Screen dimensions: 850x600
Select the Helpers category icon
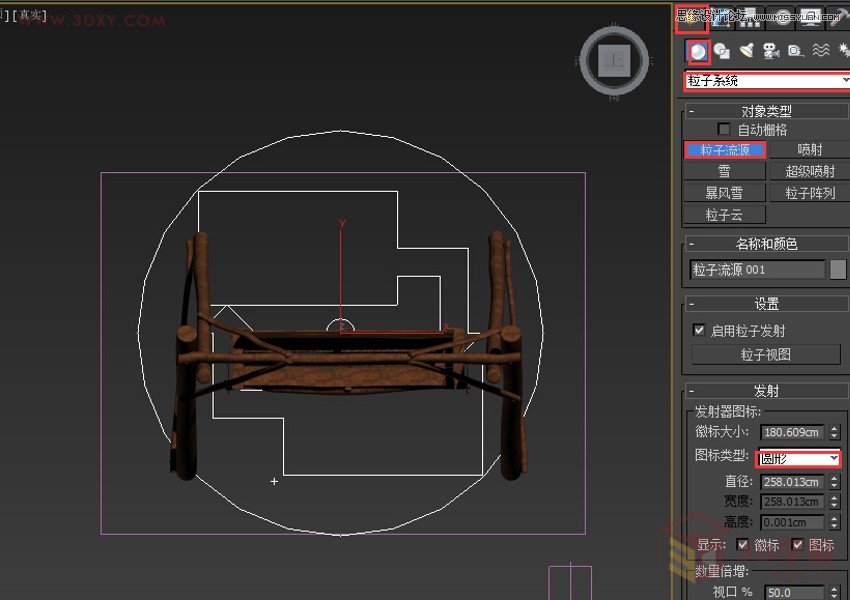click(795, 50)
